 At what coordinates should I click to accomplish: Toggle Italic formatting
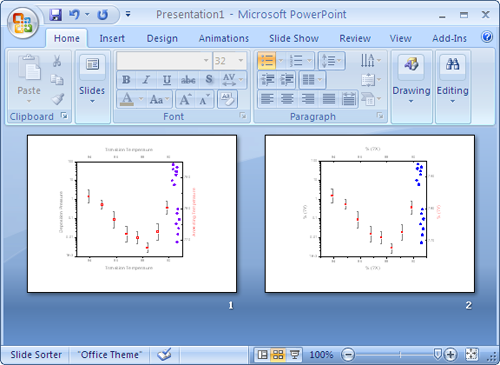pos(146,80)
